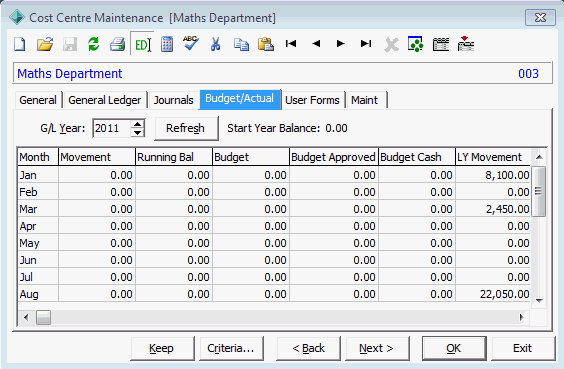Click the horizontal scrollbar left arrow
This screenshot has height=369, width=564.
click(26, 317)
